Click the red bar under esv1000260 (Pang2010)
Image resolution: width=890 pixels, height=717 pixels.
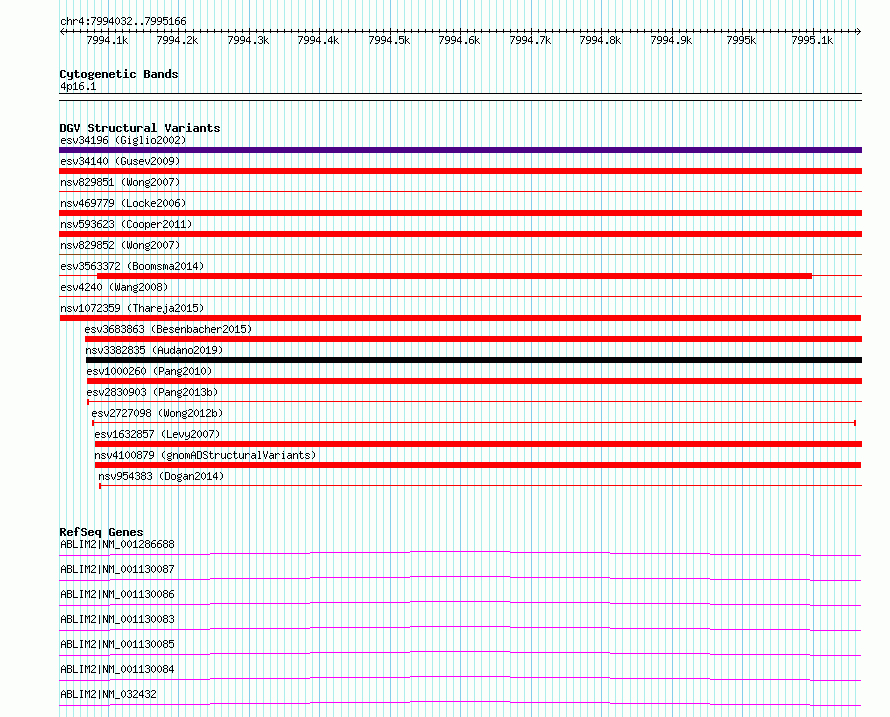tap(475, 381)
